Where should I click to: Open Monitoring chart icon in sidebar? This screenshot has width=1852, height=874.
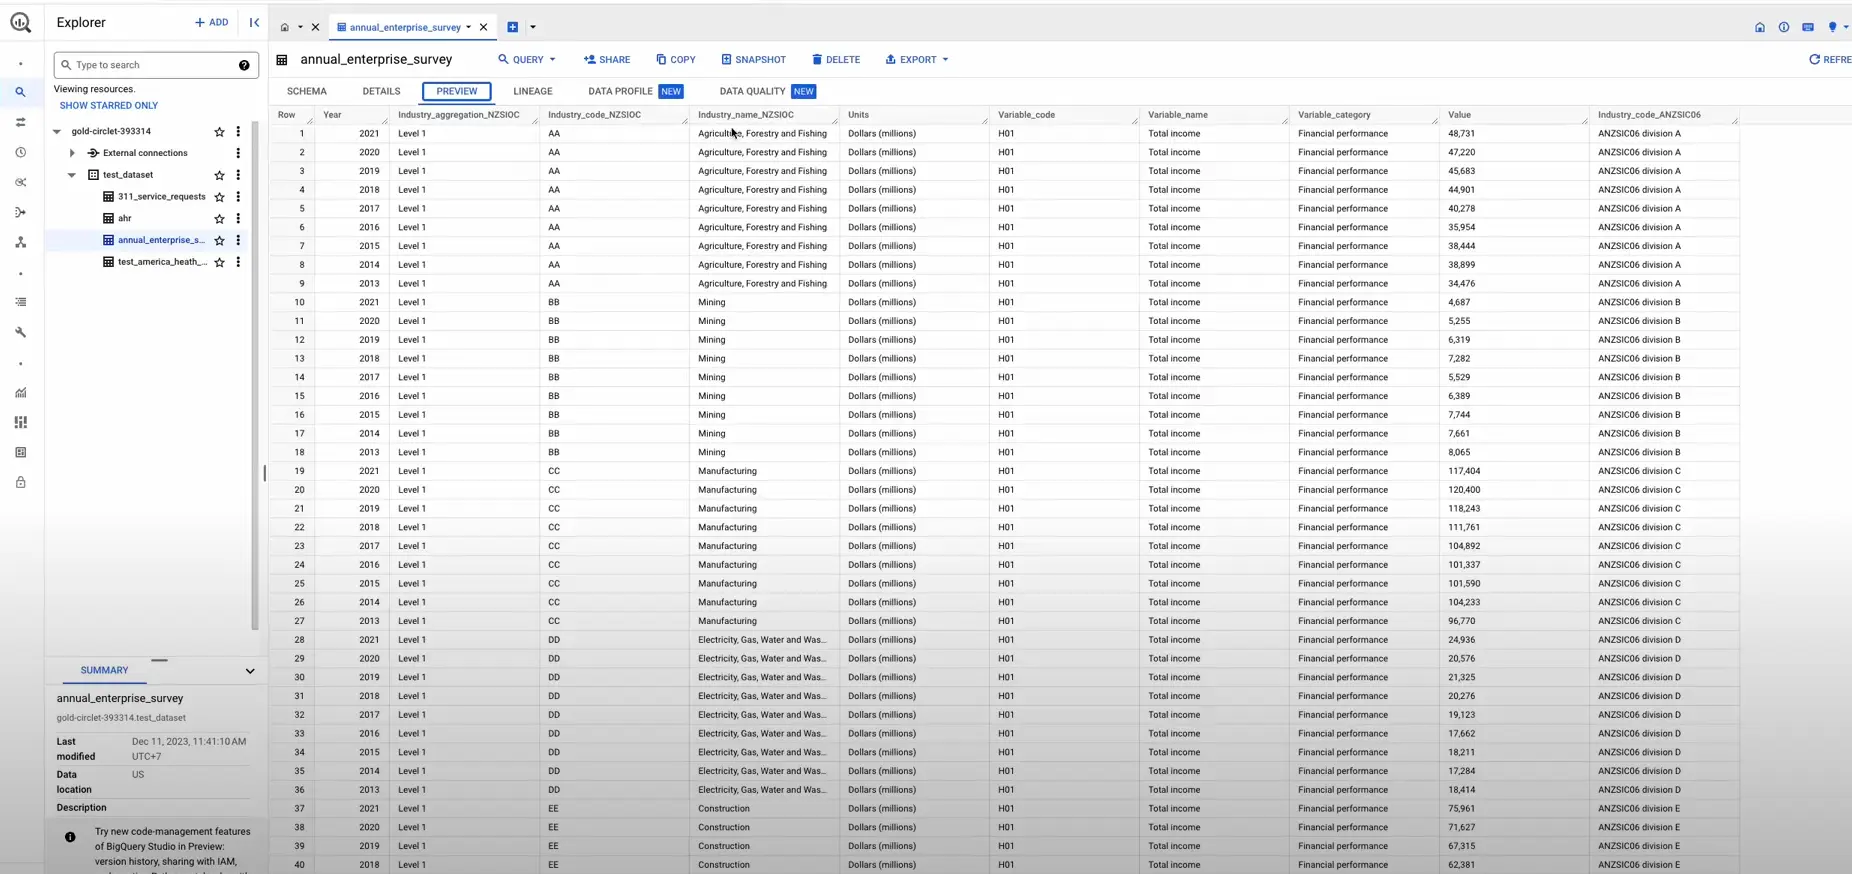20,393
